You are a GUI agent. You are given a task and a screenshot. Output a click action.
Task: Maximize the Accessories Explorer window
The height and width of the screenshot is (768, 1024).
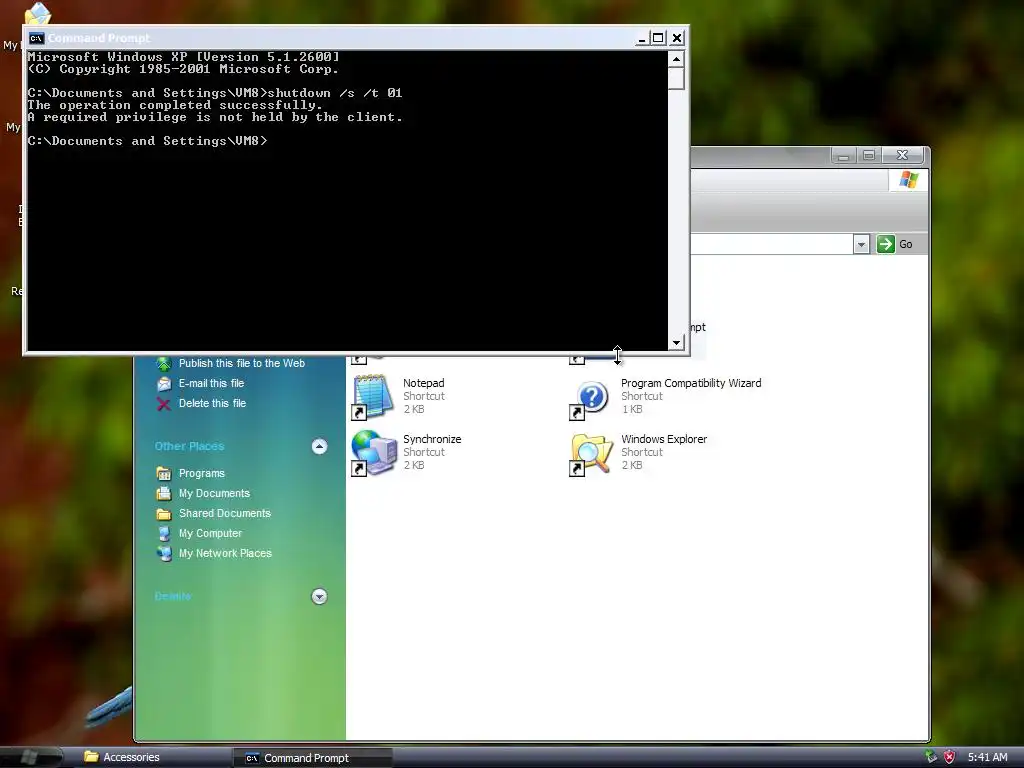point(869,155)
